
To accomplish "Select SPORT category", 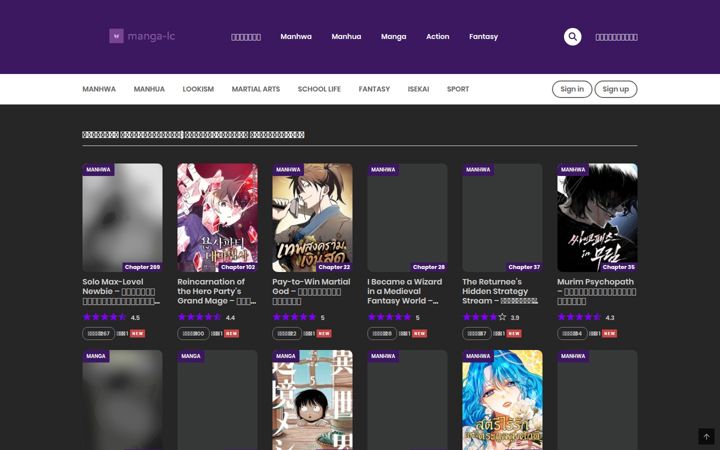I will (458, 89).
